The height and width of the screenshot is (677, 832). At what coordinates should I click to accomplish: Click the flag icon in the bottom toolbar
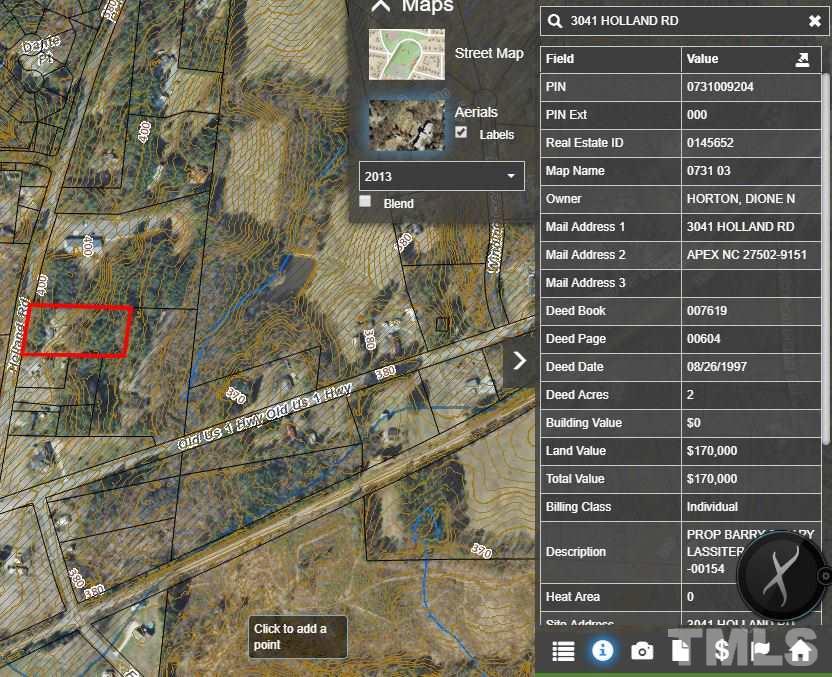coord(760,650)
